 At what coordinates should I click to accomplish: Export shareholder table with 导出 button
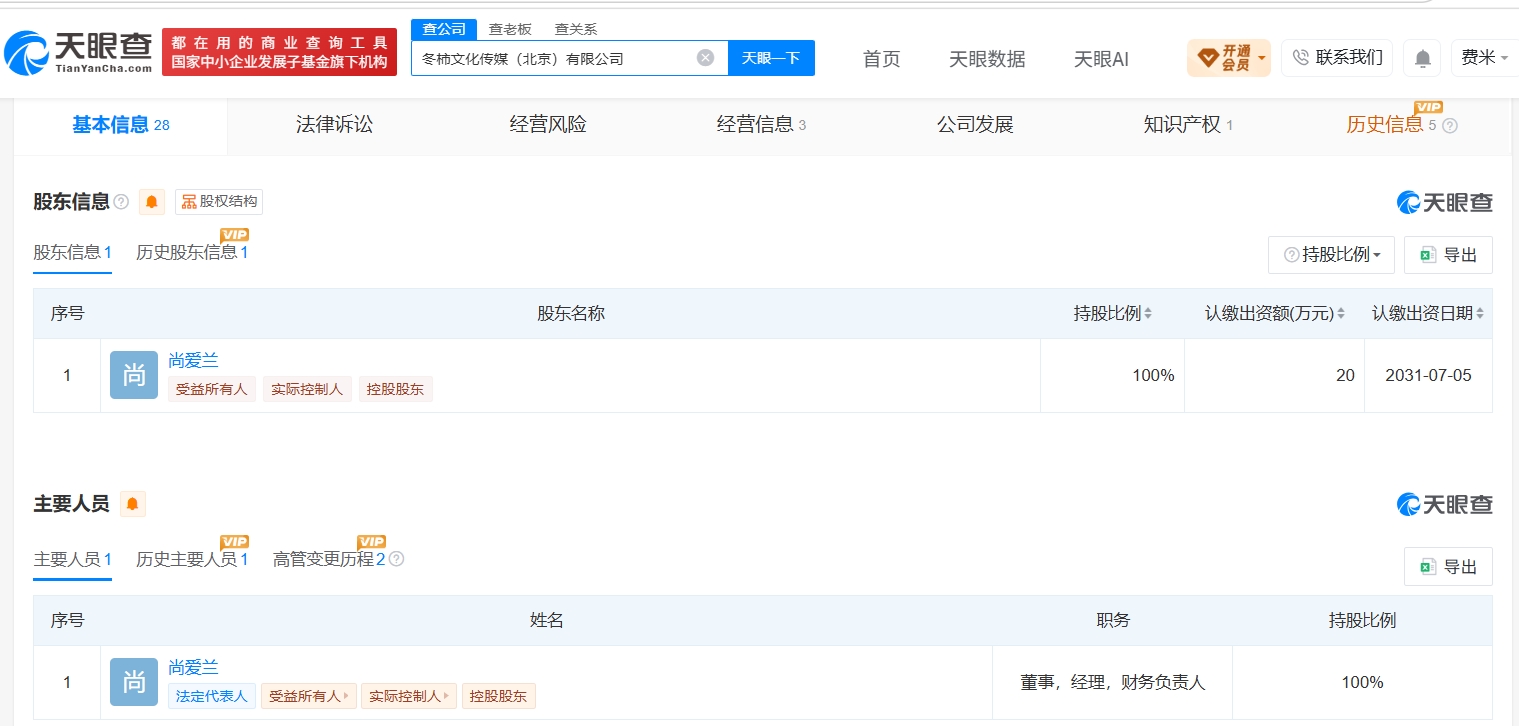(1448, 255)
